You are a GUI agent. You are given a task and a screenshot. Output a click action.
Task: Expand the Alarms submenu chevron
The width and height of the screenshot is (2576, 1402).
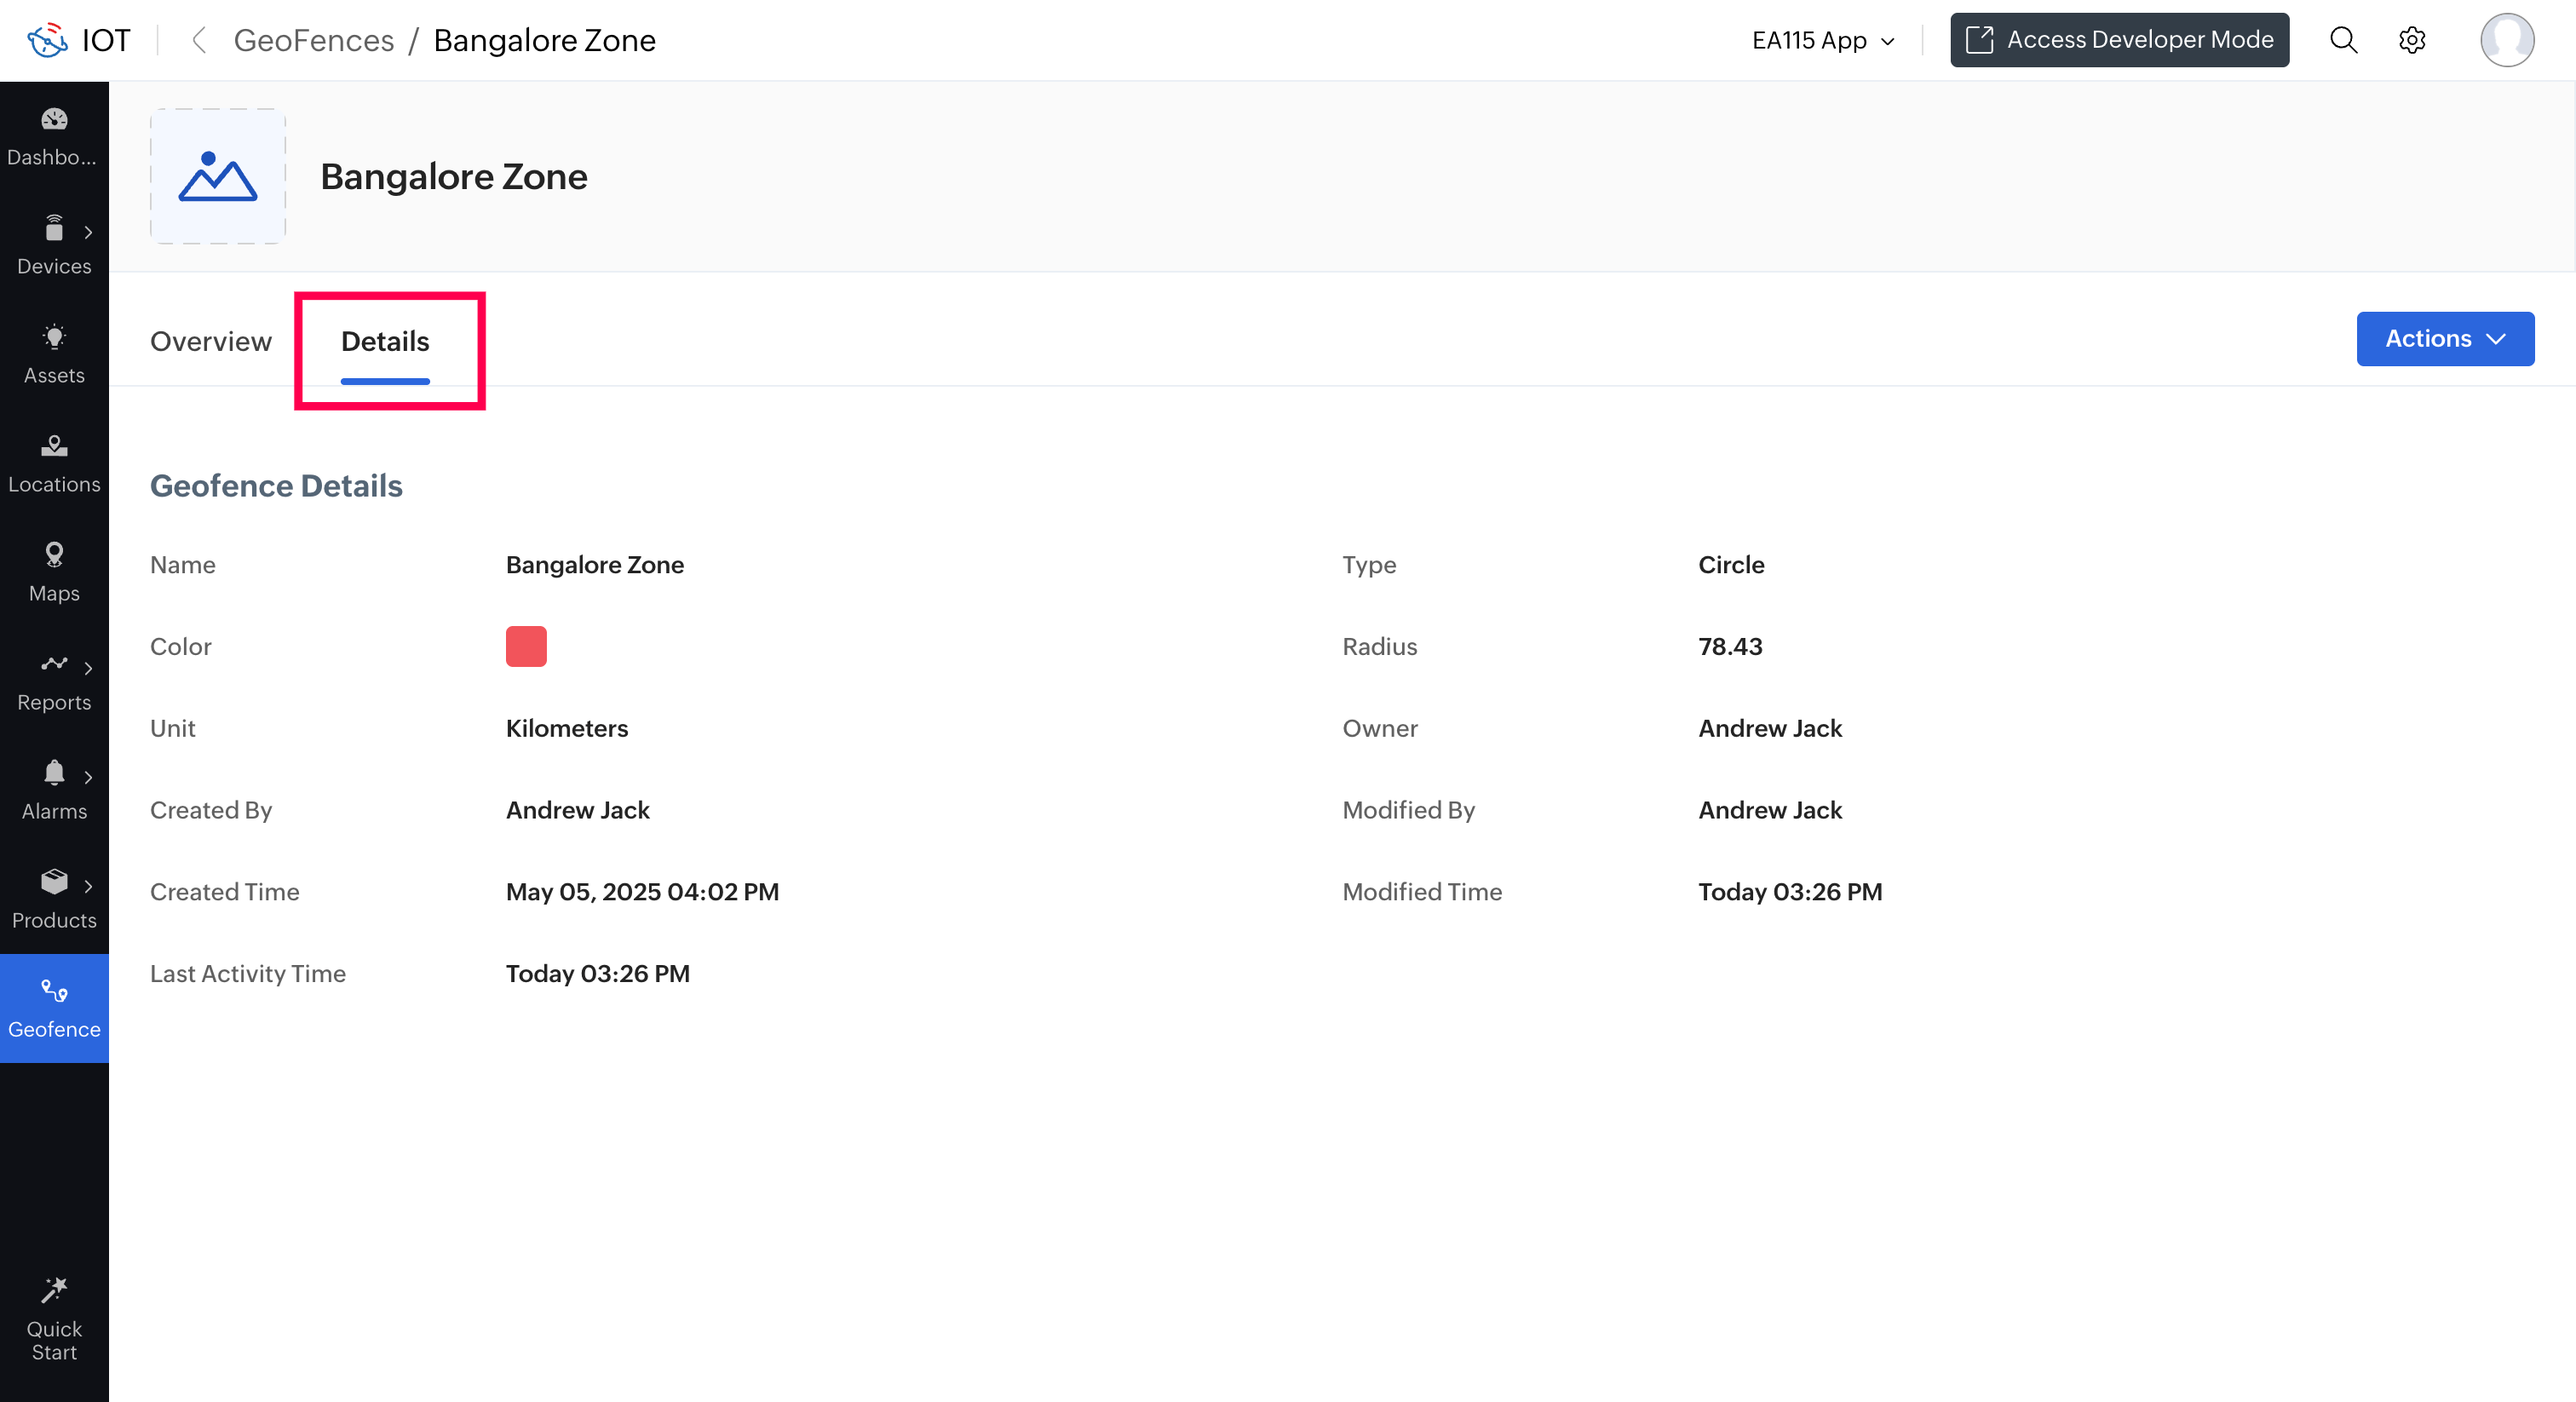coord(88,777)
